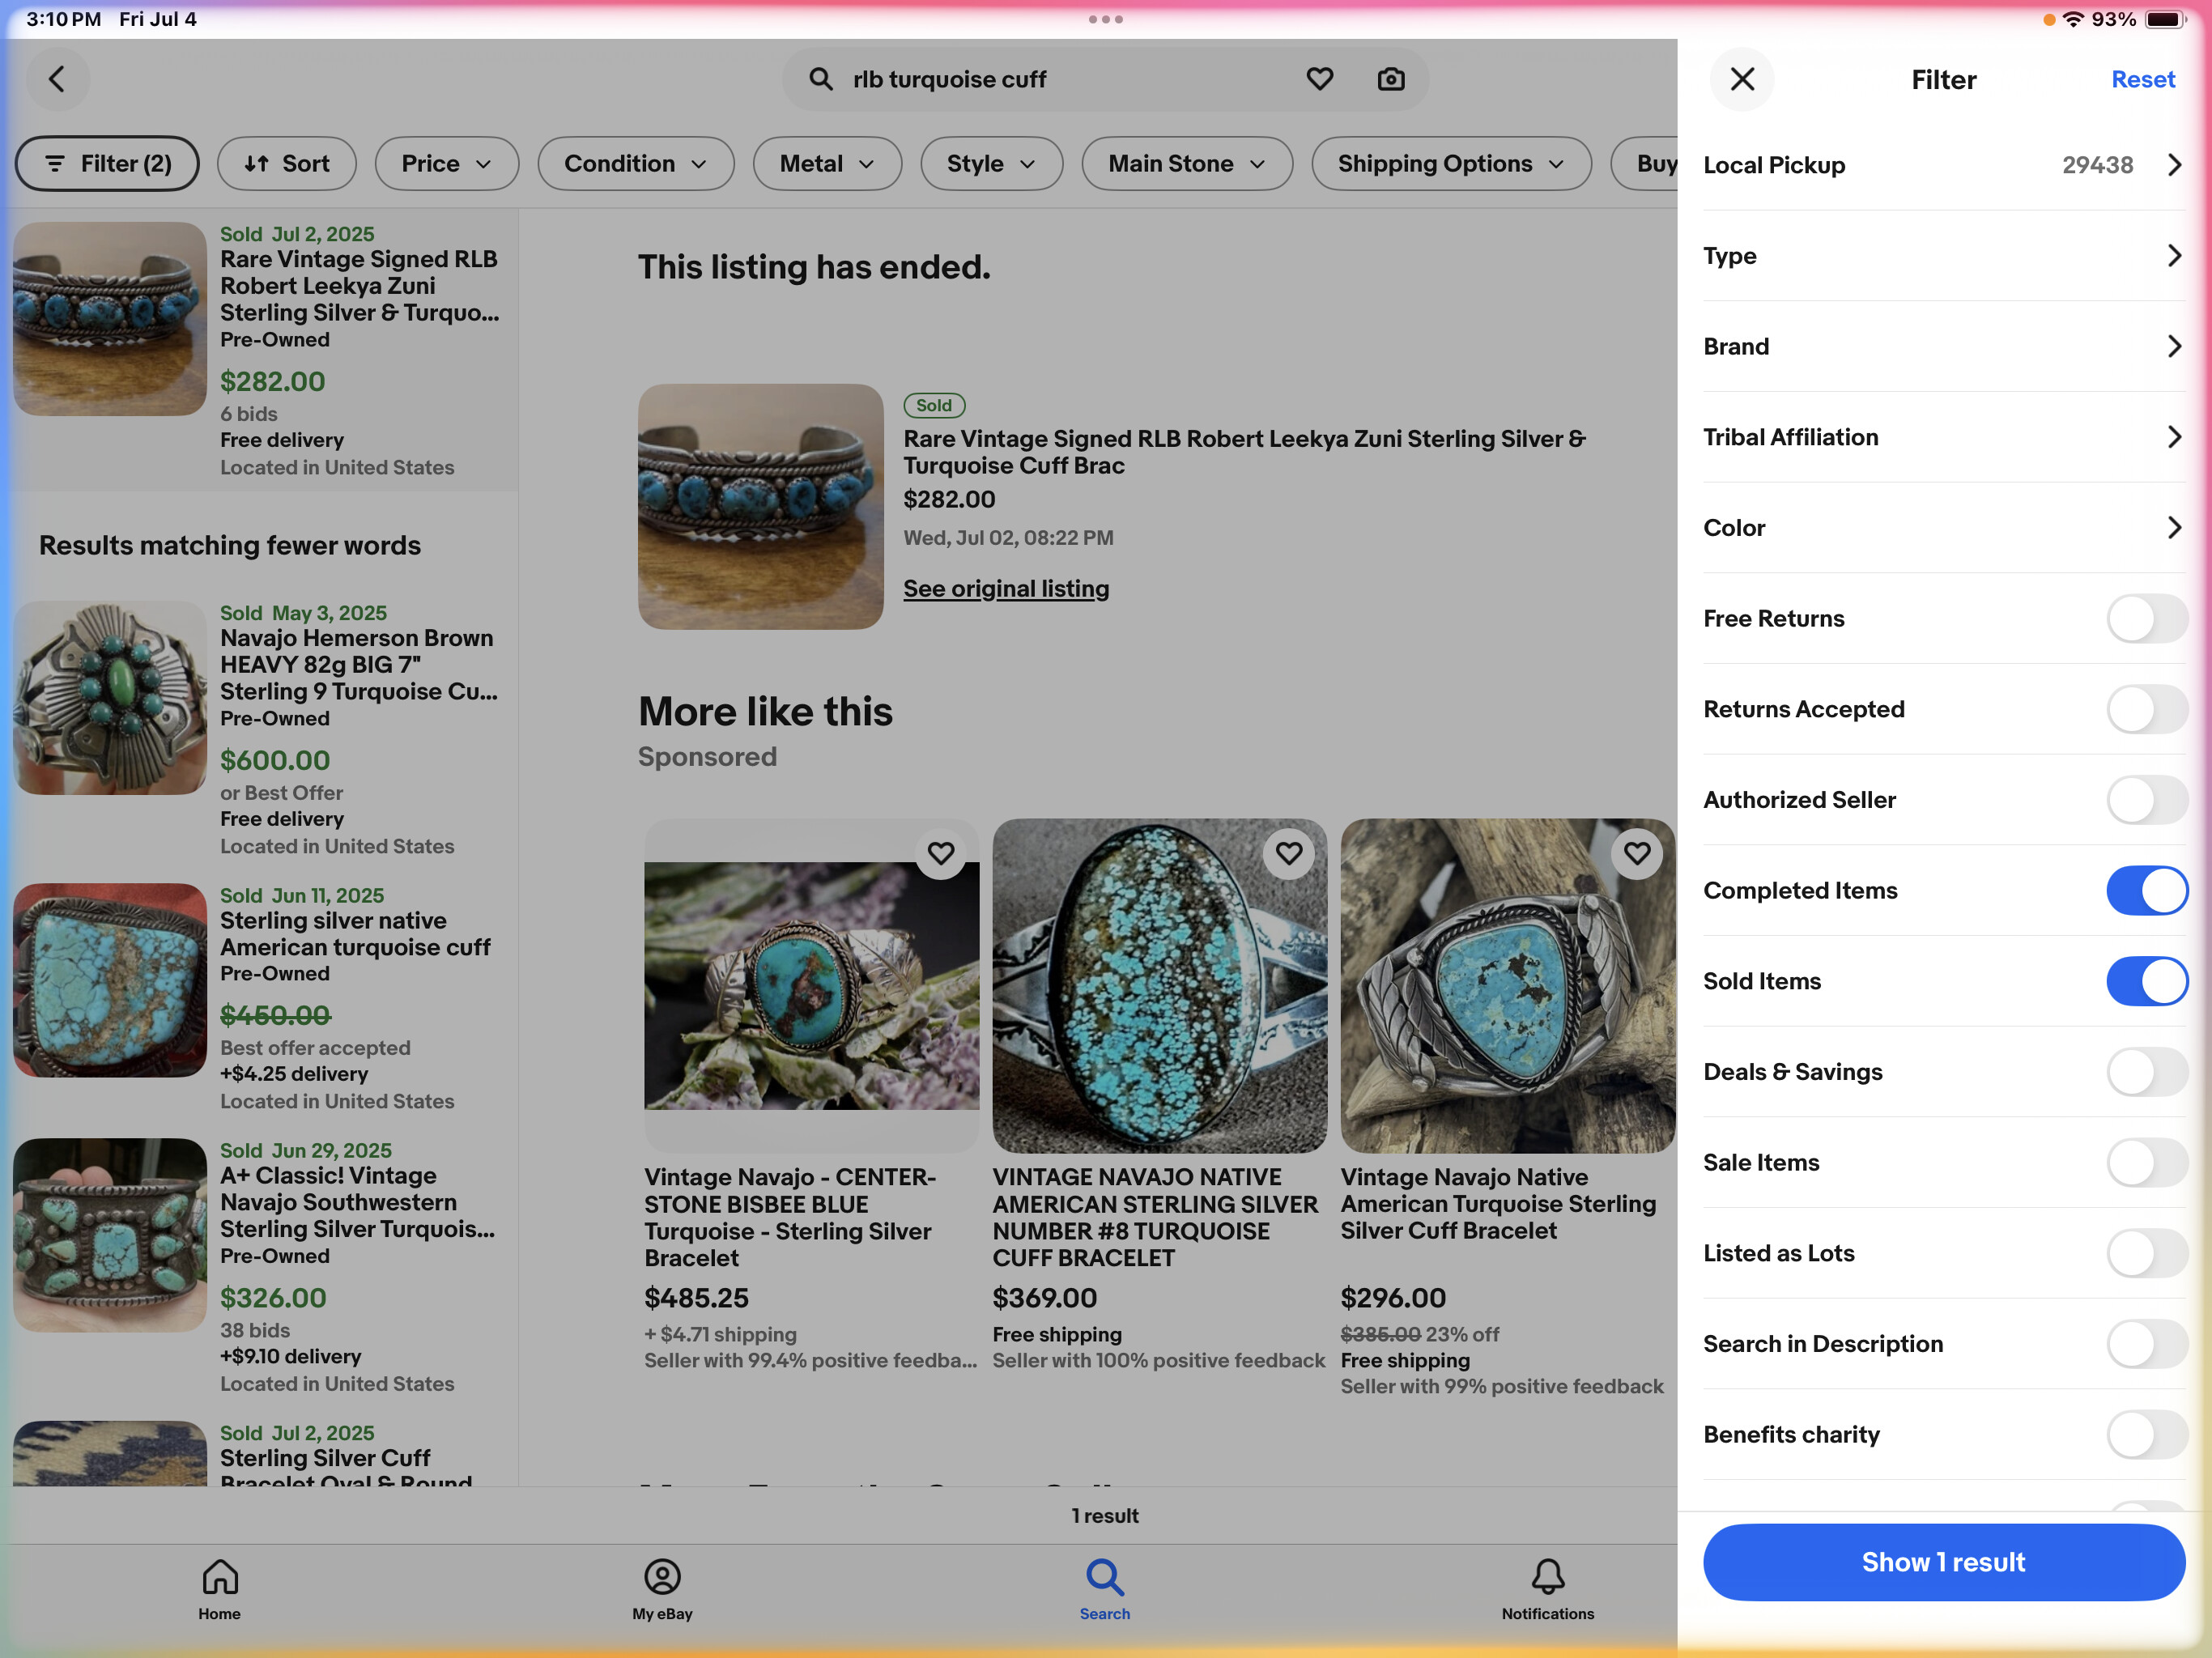Expand the Brand filter row
The image size is (2212, 1658).
point(1943,346)
